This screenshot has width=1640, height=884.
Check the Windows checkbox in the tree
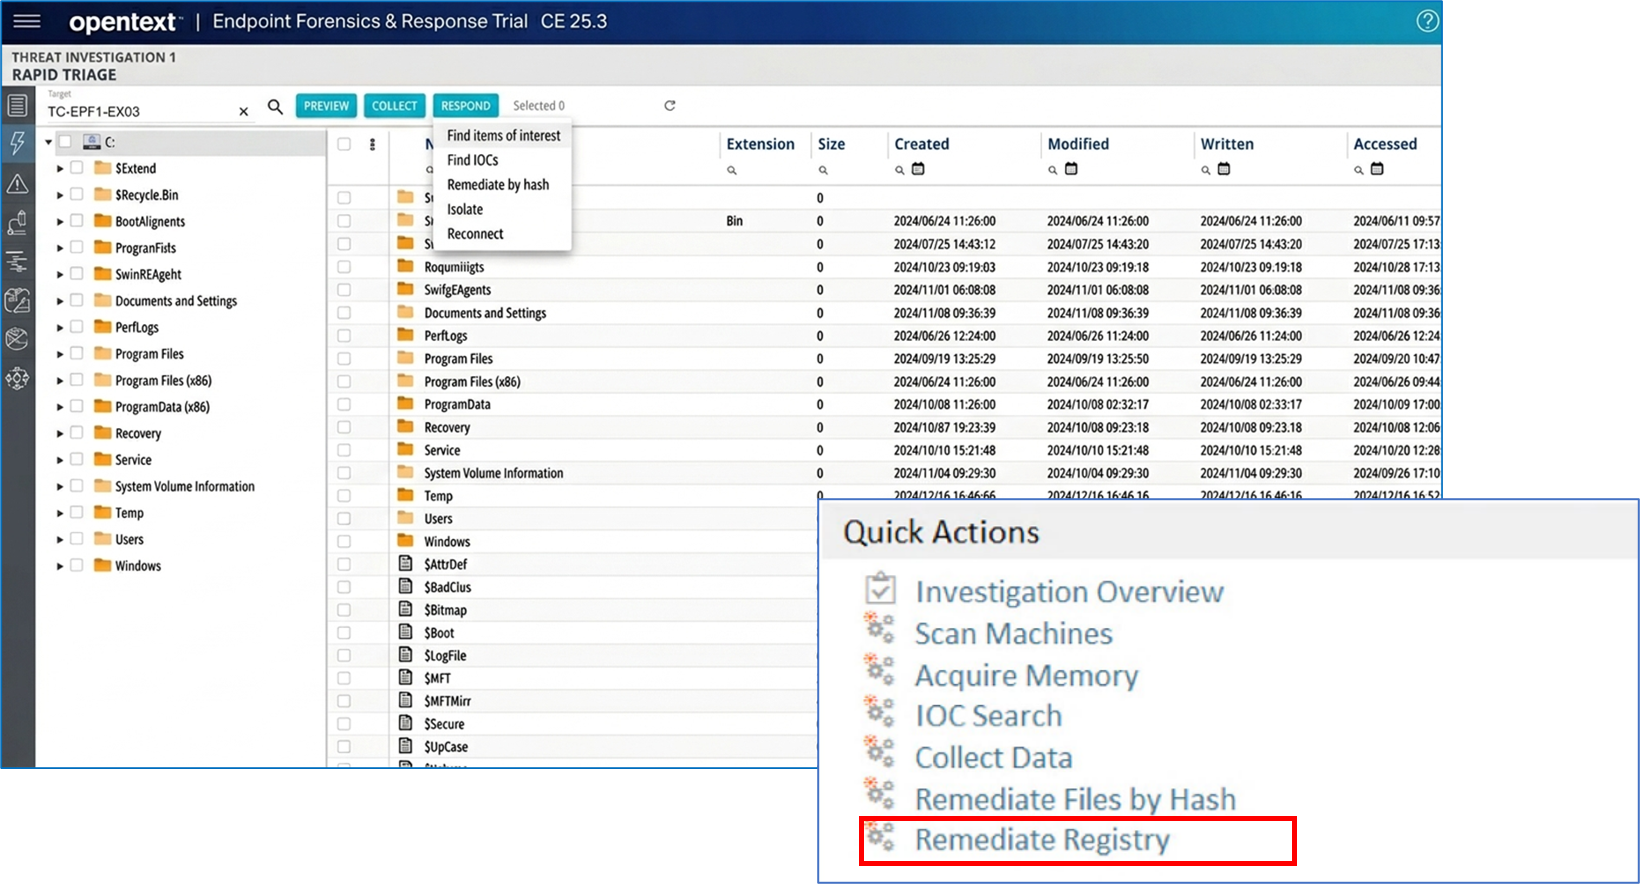pos(77,566)
